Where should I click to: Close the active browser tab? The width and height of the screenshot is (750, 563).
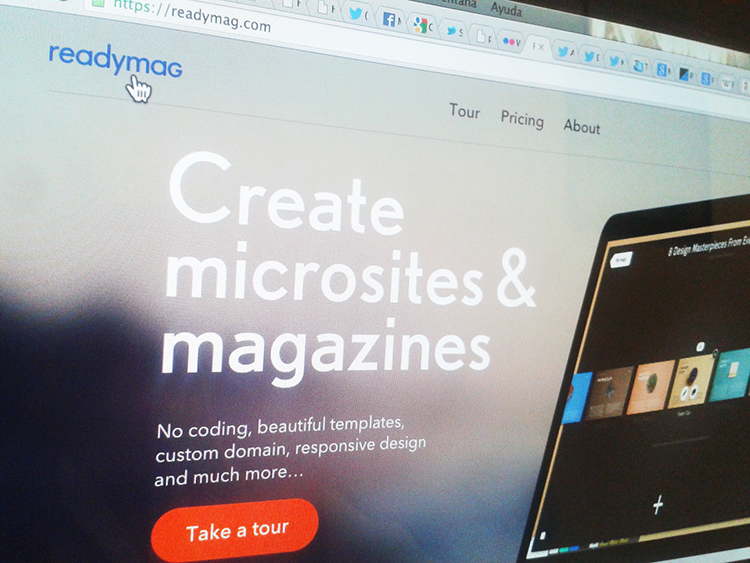541,46
